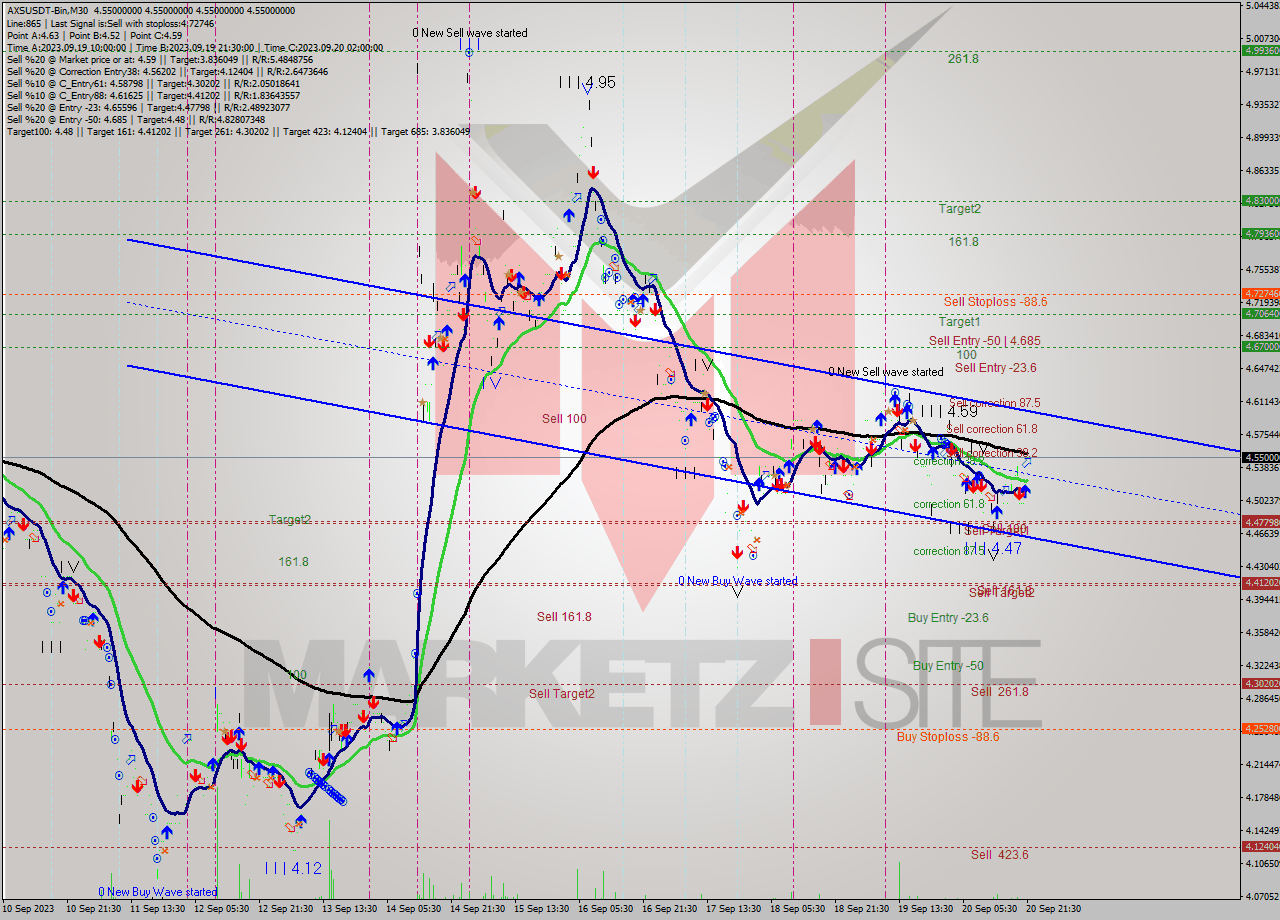Click the '17 Sep 13:30' time axis label
Screen dimensions: 1280x920
point(733,909)
